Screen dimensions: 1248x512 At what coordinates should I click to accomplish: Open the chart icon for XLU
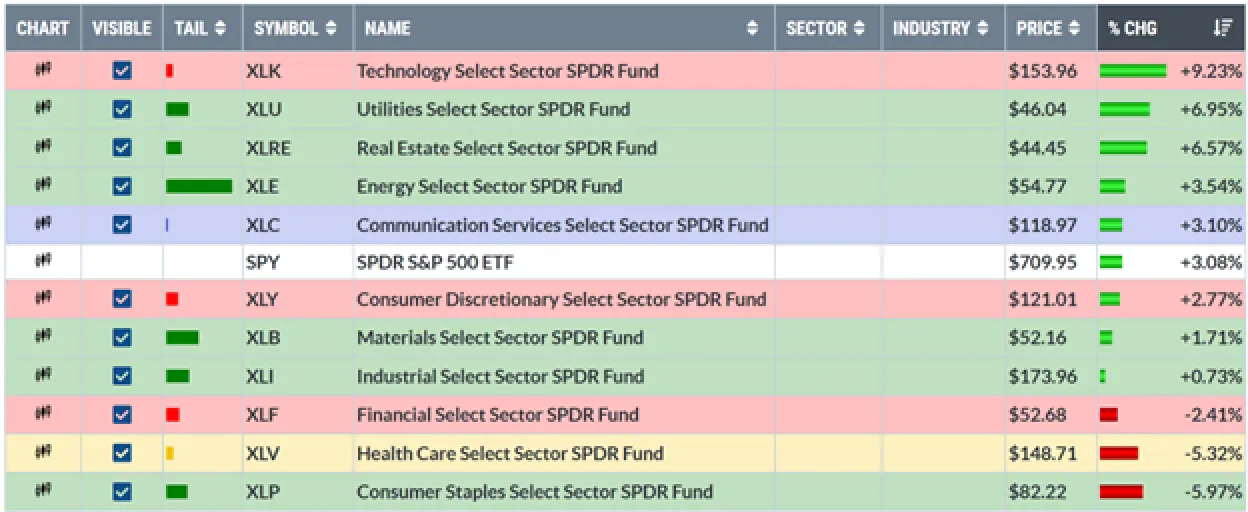[43, 109]
